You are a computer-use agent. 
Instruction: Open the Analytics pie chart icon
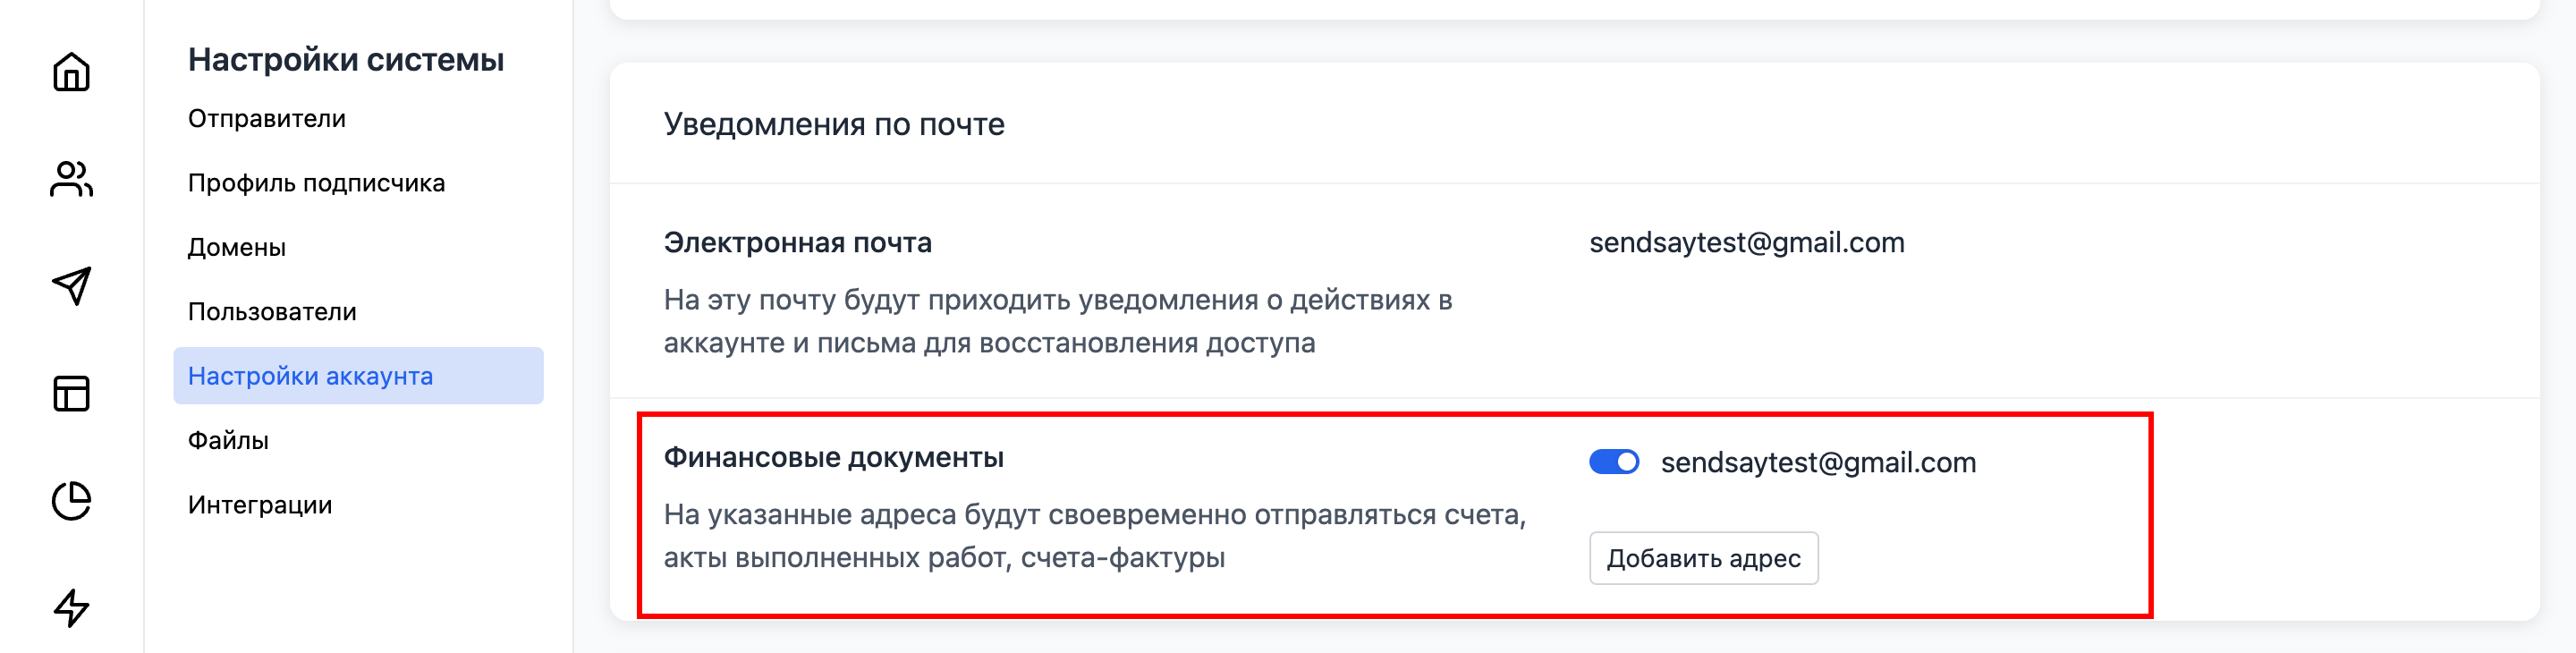pos(71,501)
